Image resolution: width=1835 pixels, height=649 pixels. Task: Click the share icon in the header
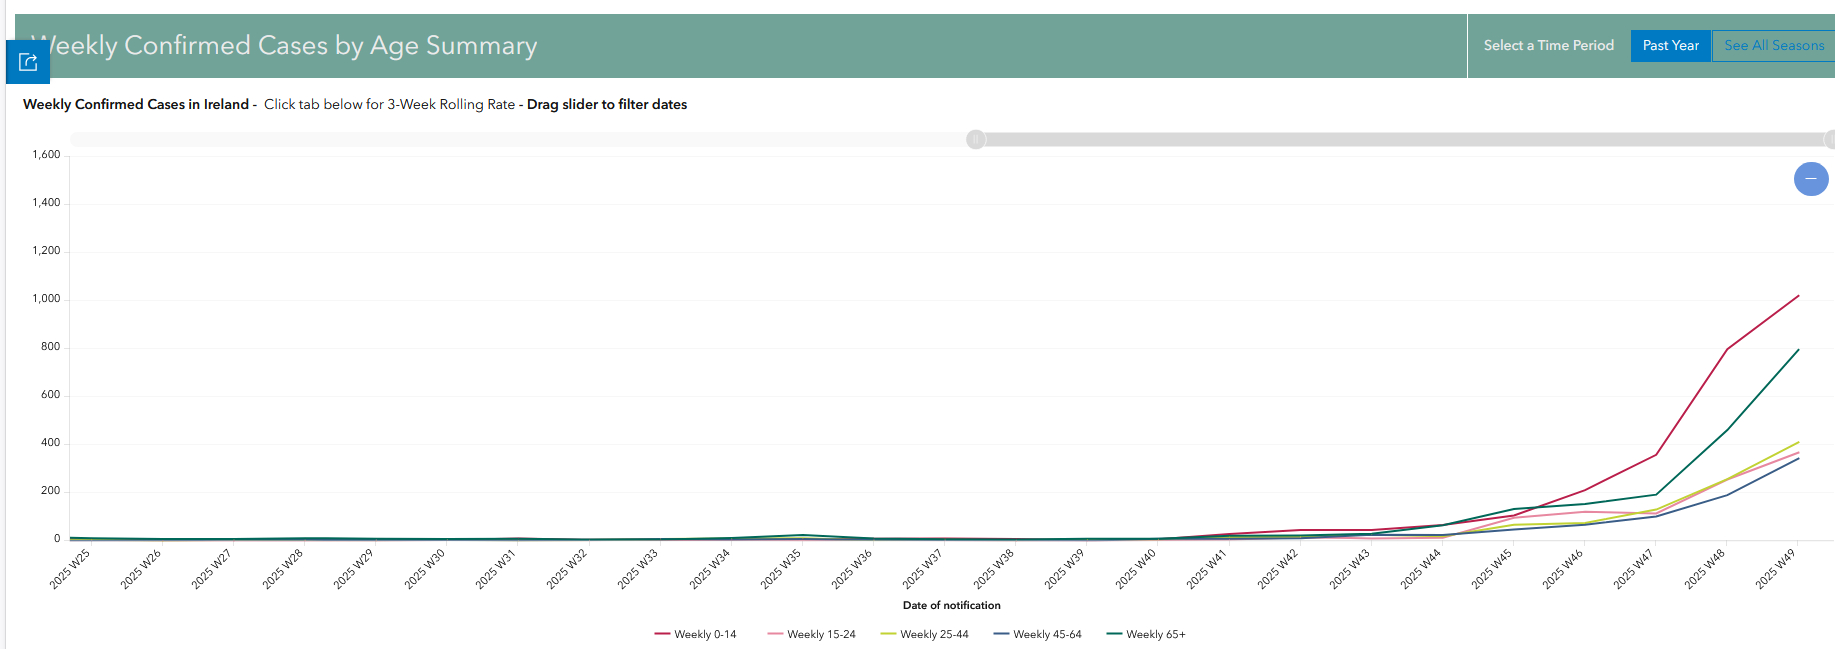tap(28, 62)
